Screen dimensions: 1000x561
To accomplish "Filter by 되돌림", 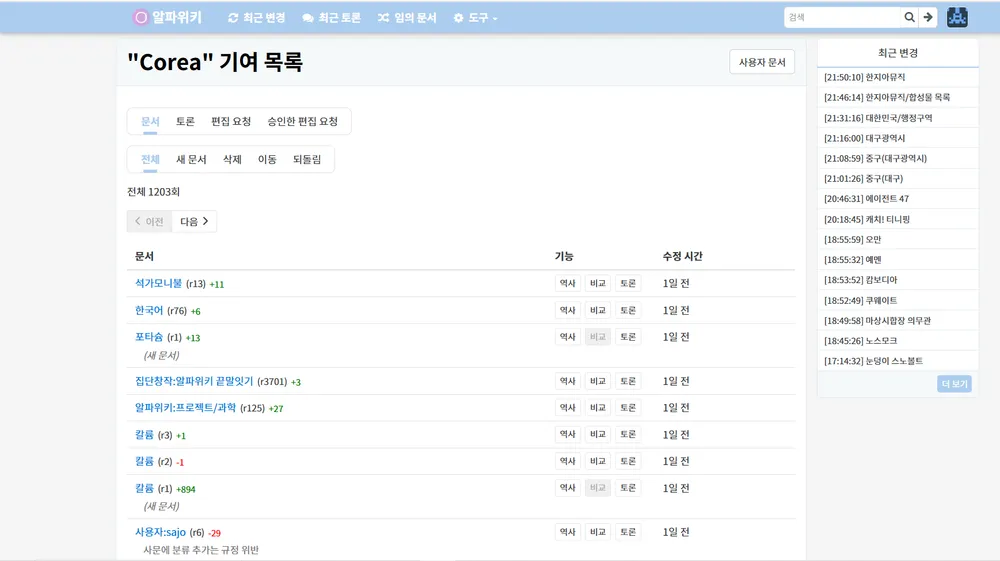I will [x=307, y=159].
